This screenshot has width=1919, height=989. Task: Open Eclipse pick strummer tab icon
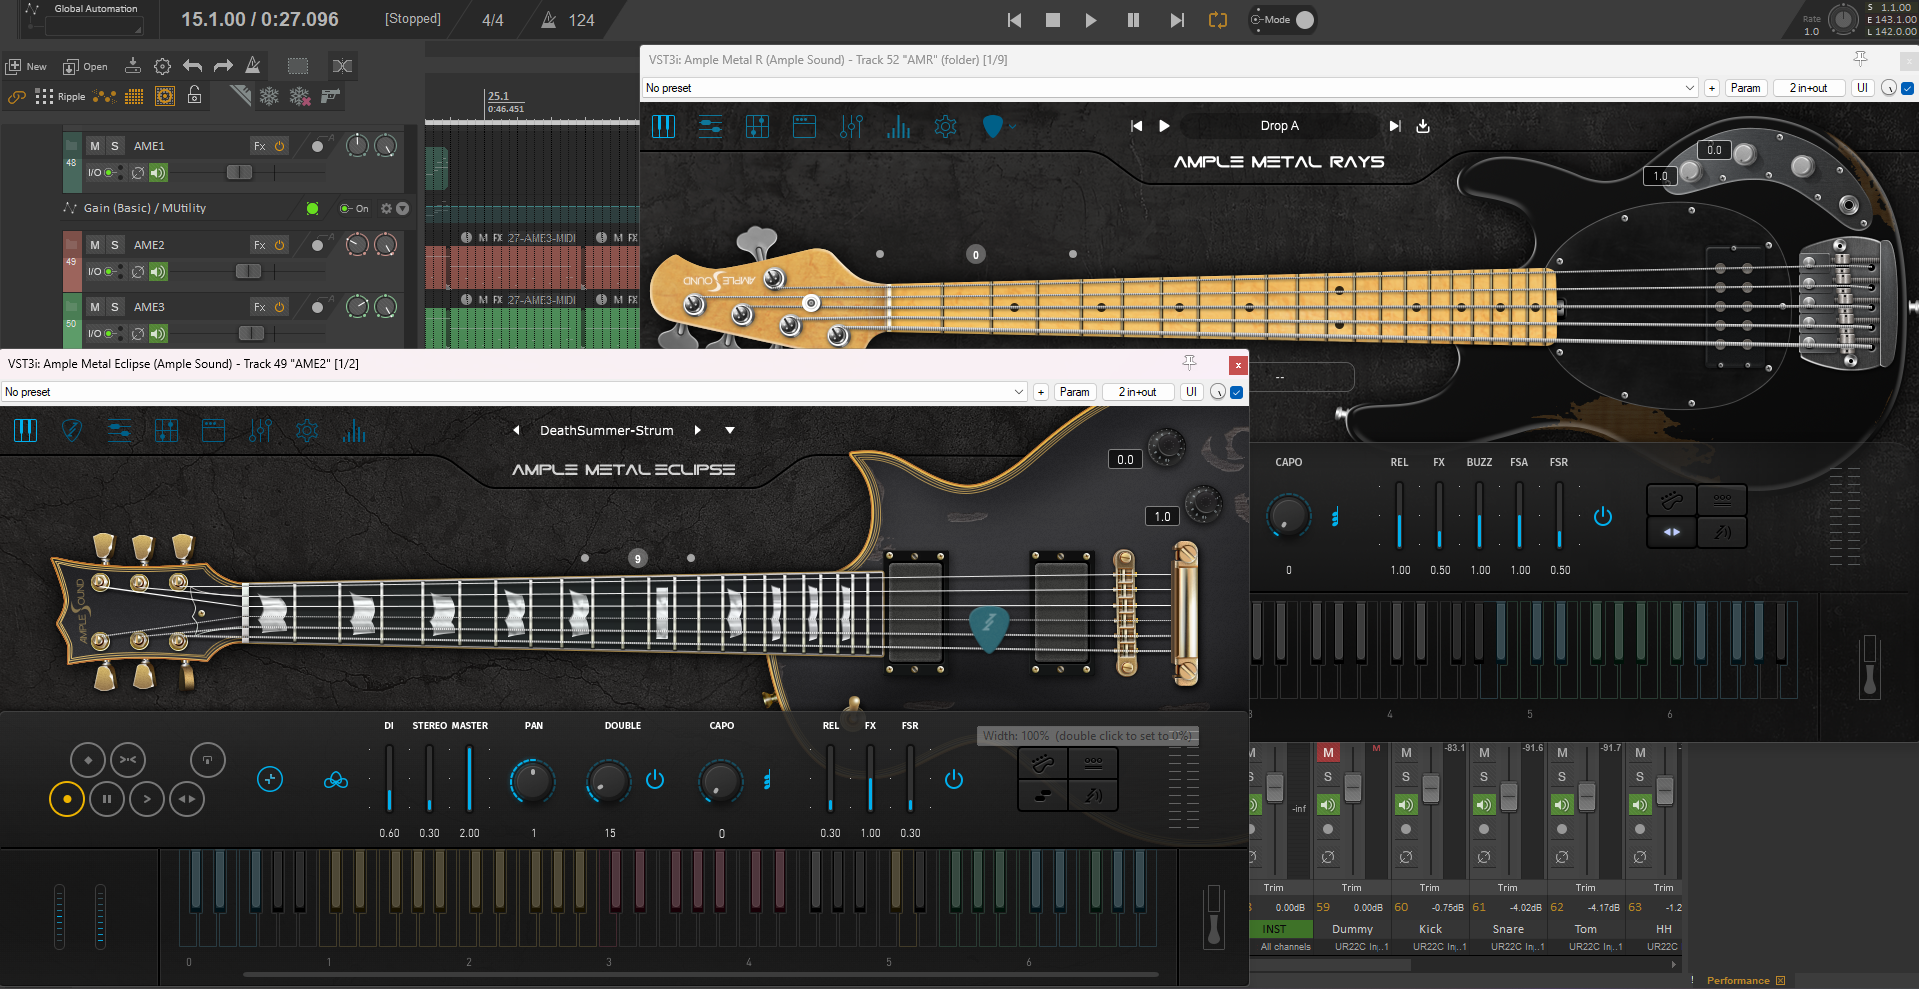click(72, 431)
